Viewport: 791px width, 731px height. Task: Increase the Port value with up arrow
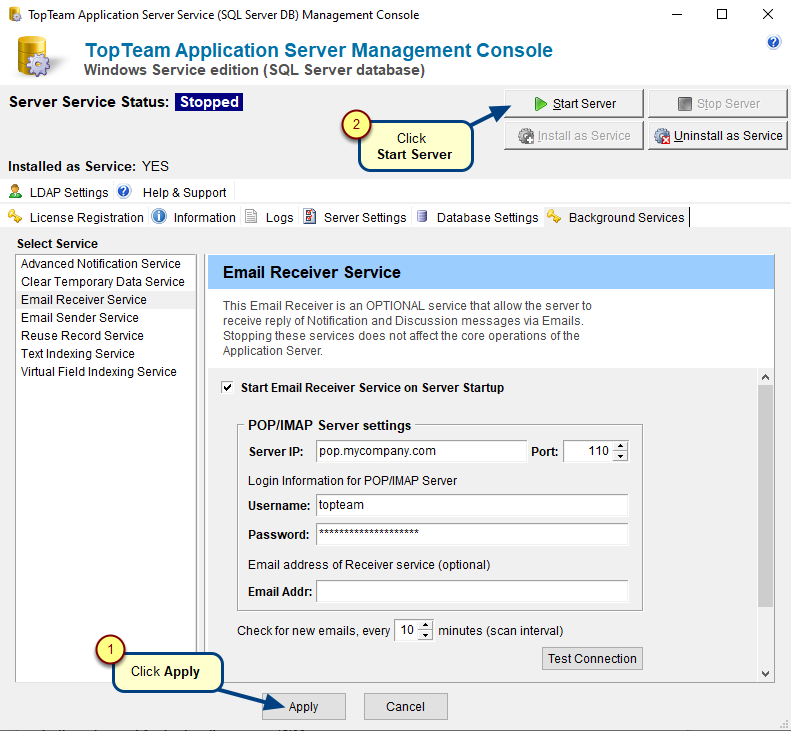coord(620,446)
